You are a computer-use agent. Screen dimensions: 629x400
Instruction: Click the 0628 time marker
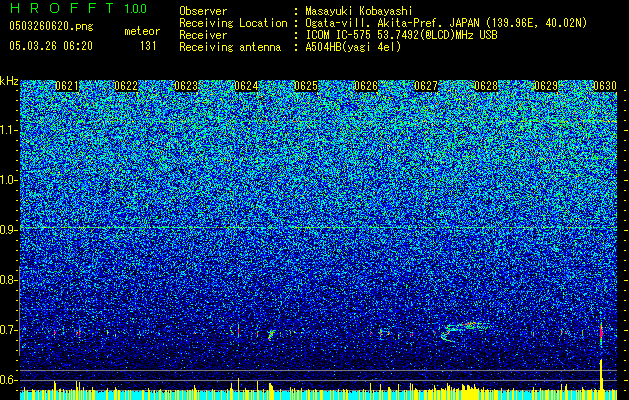coord(486,86)
